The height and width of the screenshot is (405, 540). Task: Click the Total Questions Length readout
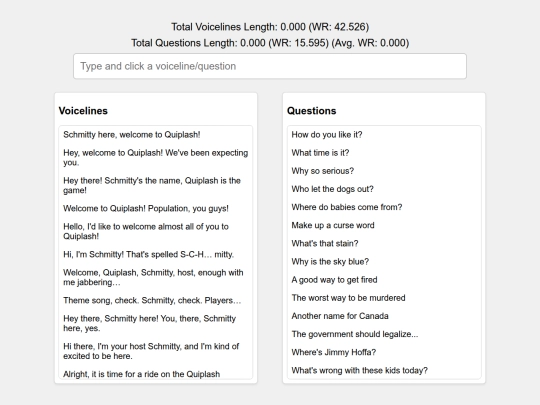[270, 43]
